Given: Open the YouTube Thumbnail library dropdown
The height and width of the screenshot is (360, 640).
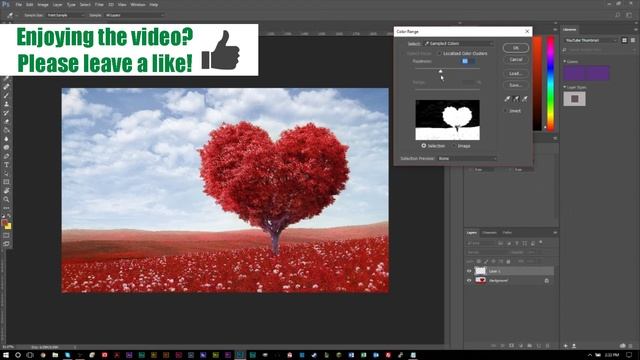Looking at the screenshot, I should (x=591, y=40).
